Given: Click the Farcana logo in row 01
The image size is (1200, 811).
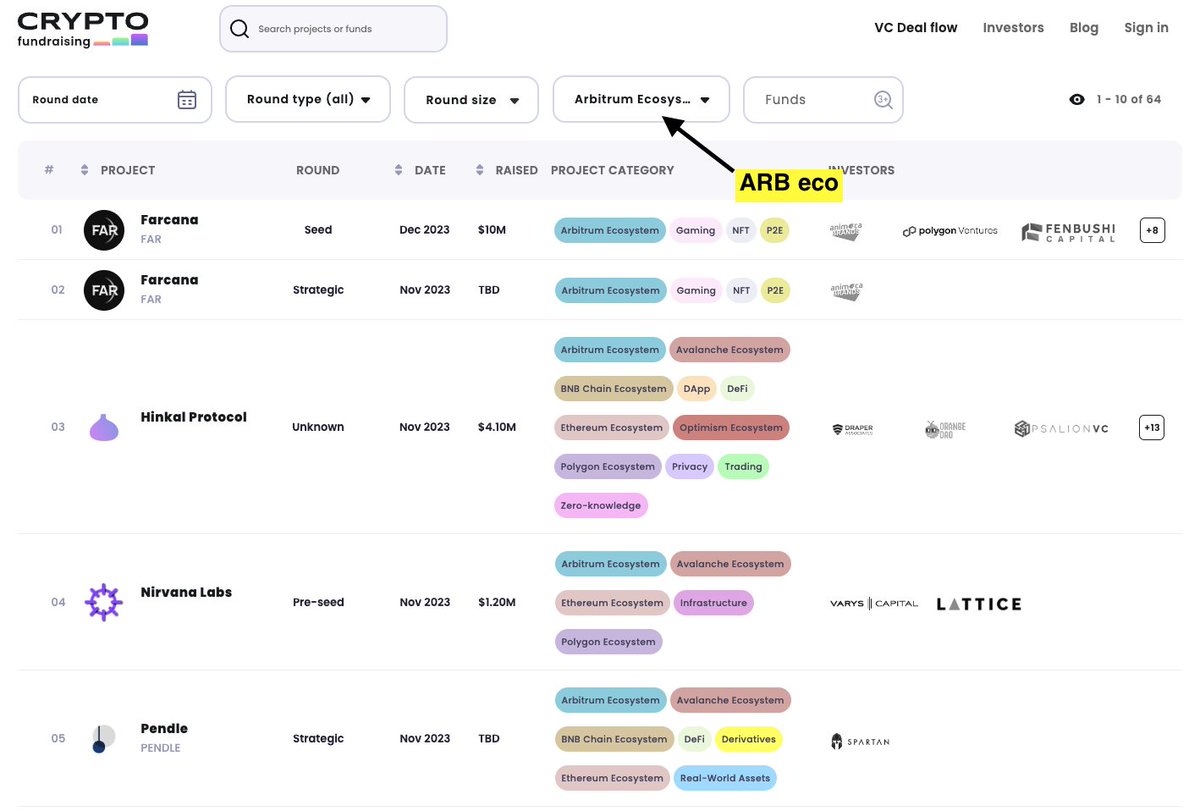Looking at the screenshot, I should point(104,230).
